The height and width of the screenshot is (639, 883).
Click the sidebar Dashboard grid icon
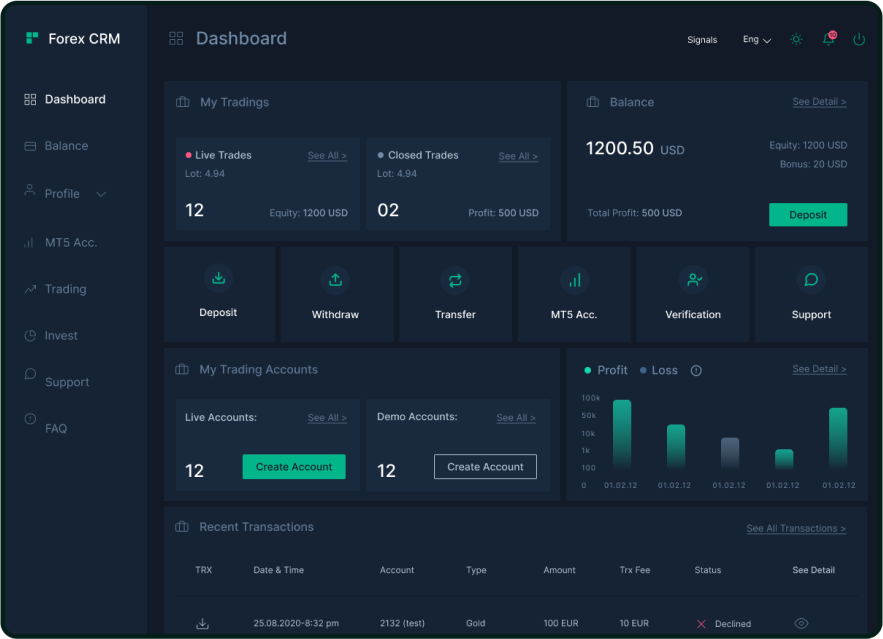point(30,100)
